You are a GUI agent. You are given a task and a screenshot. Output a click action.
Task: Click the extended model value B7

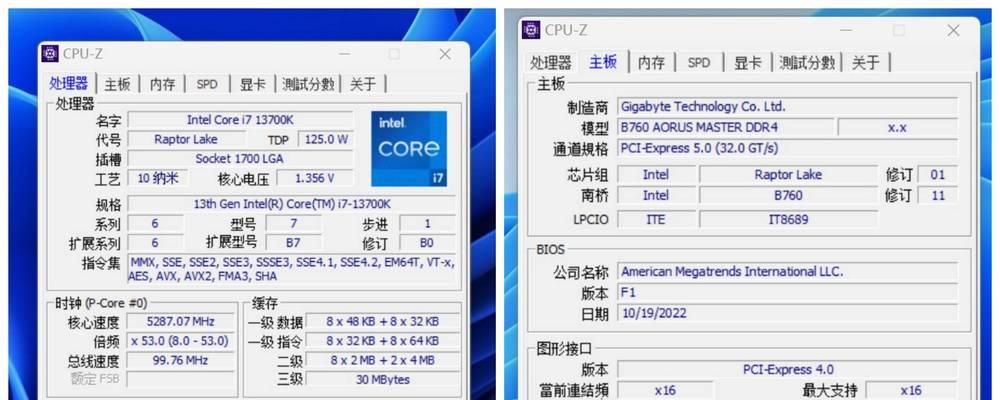(x=293, y=242)
